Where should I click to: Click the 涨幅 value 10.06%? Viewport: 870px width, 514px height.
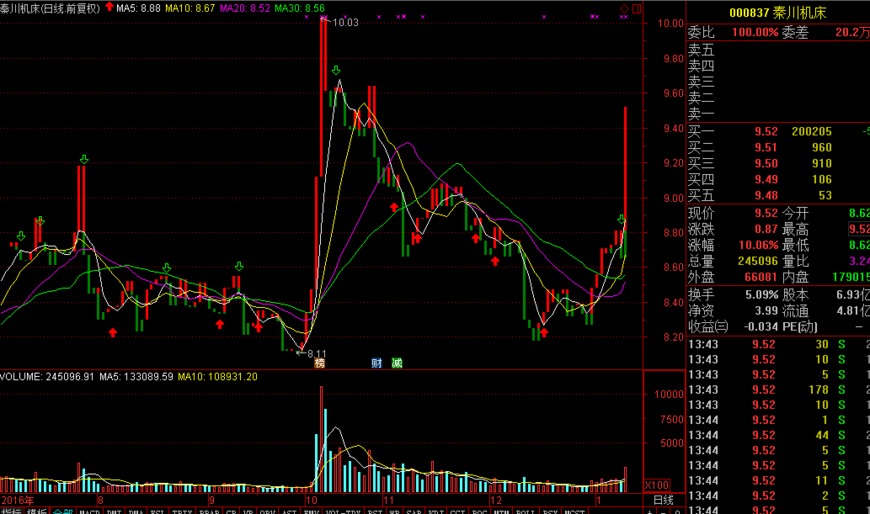[758, 245]
